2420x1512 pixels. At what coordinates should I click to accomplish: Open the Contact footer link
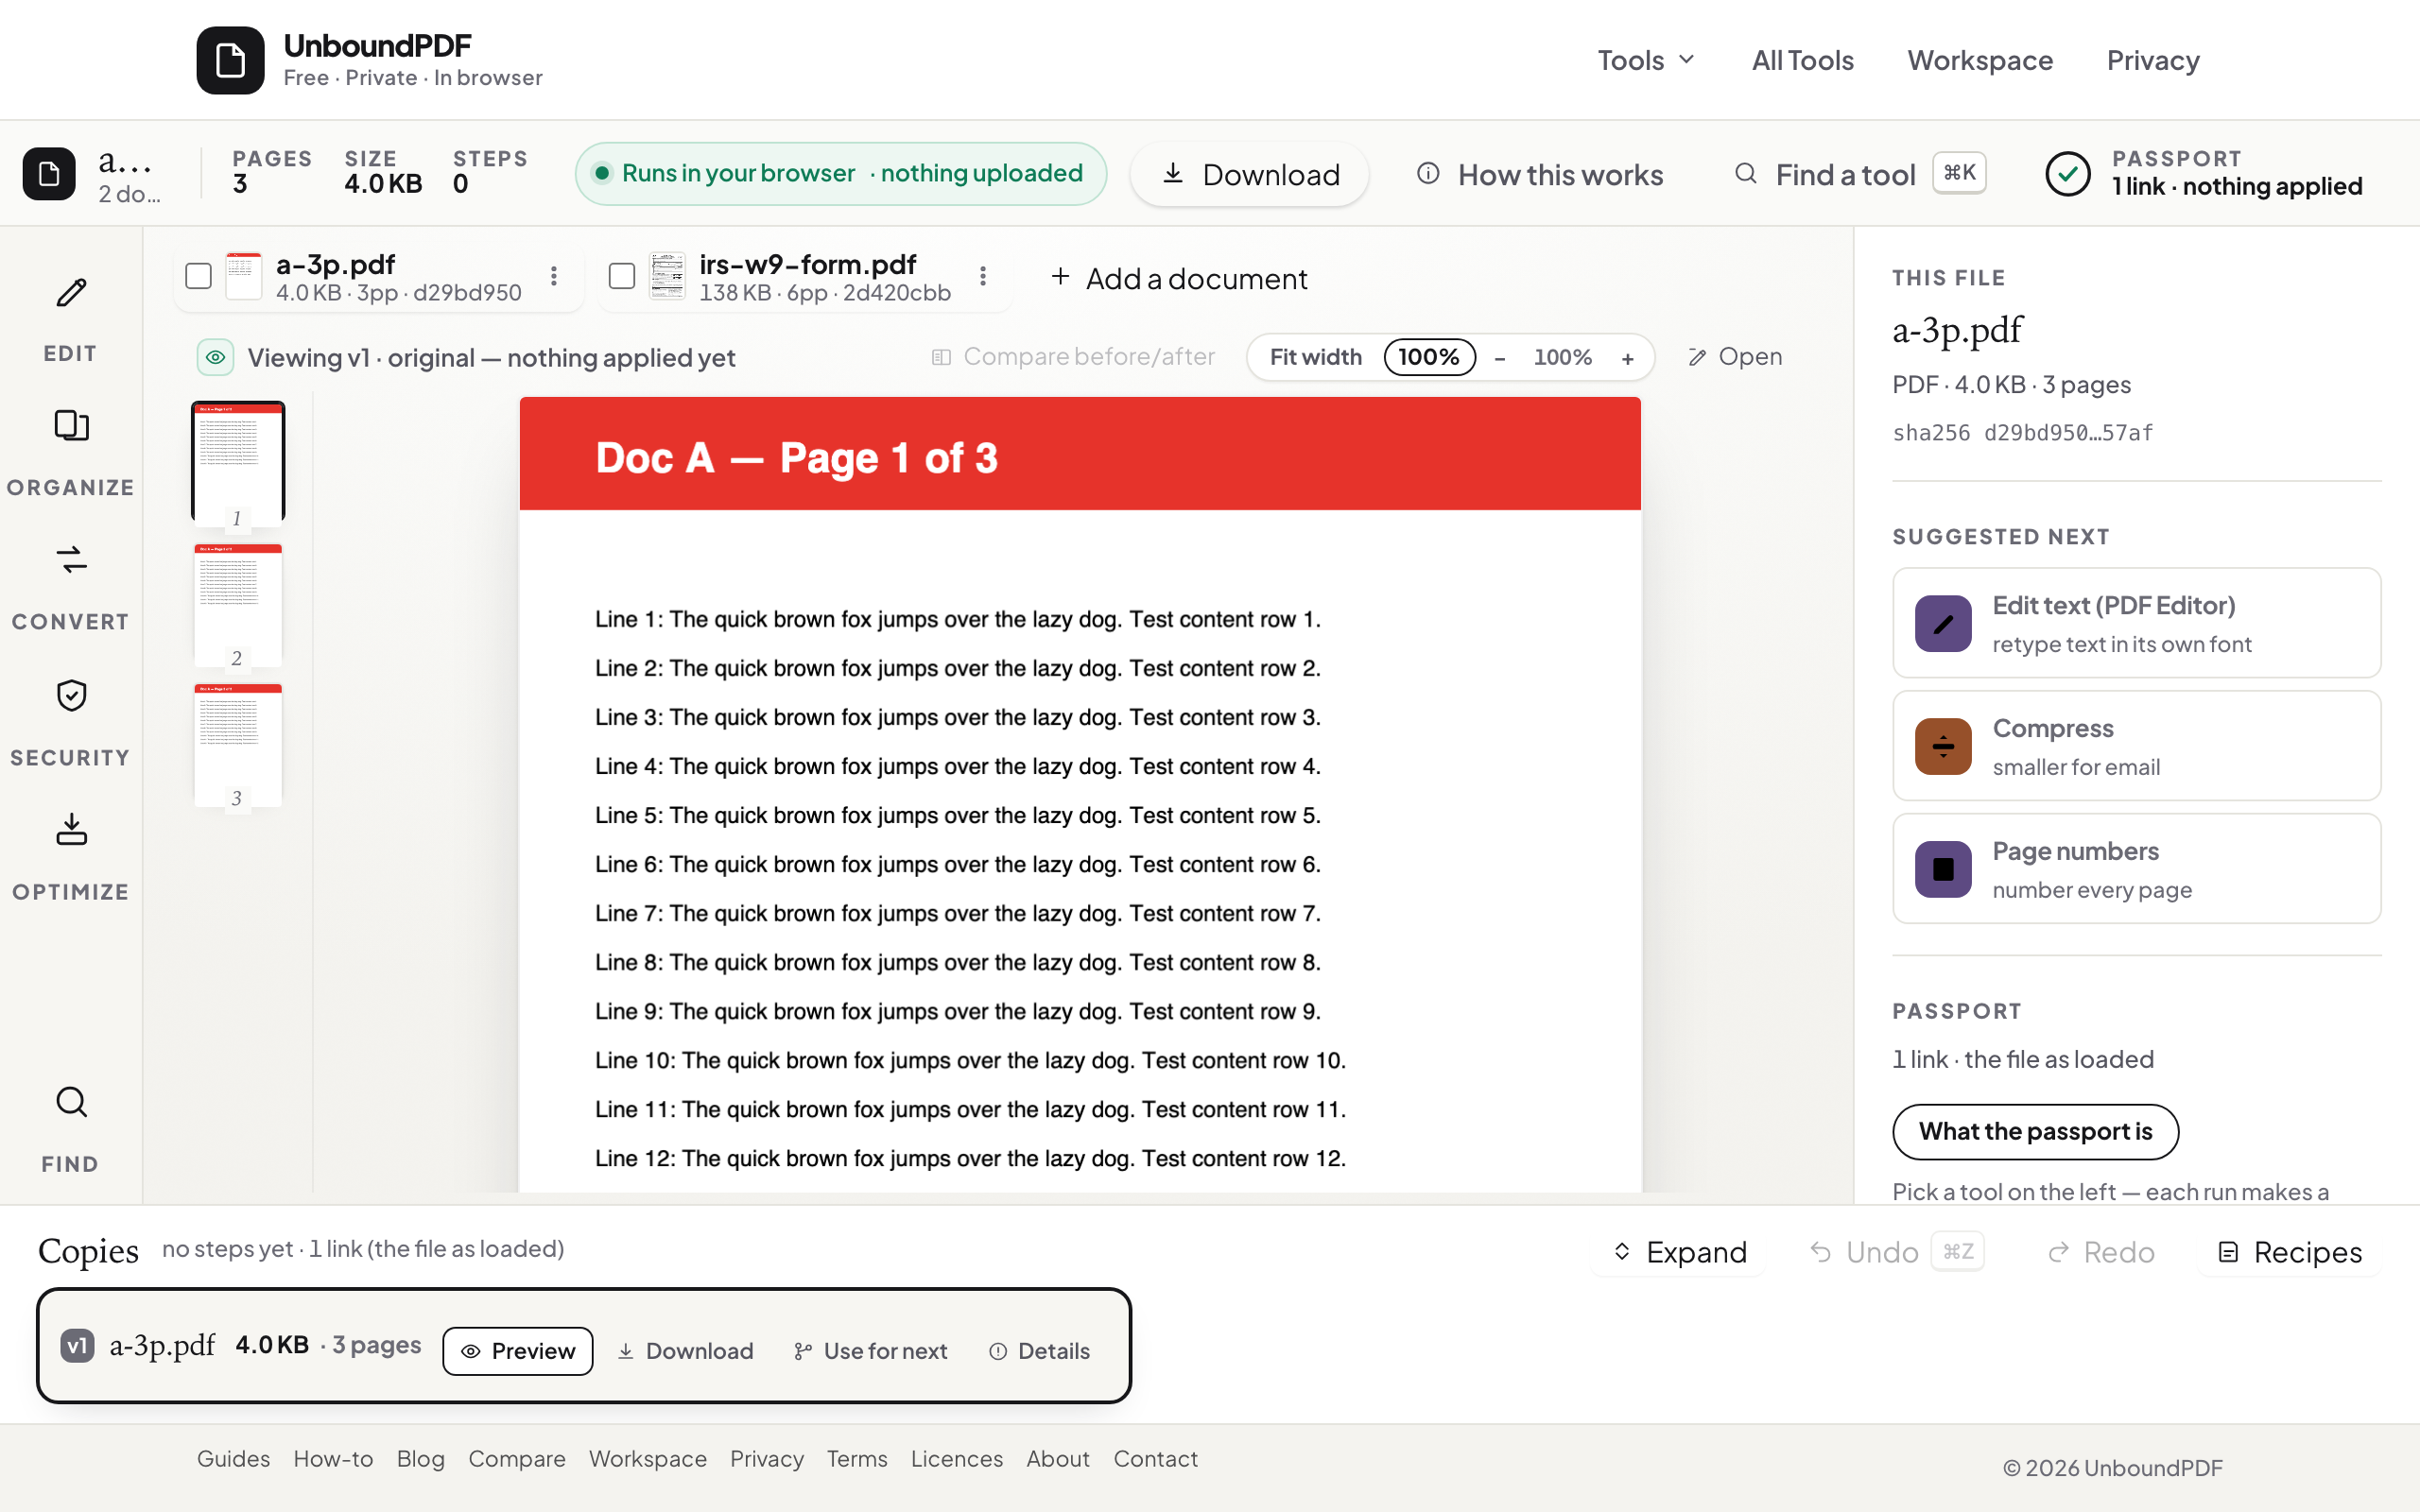1155,1459
